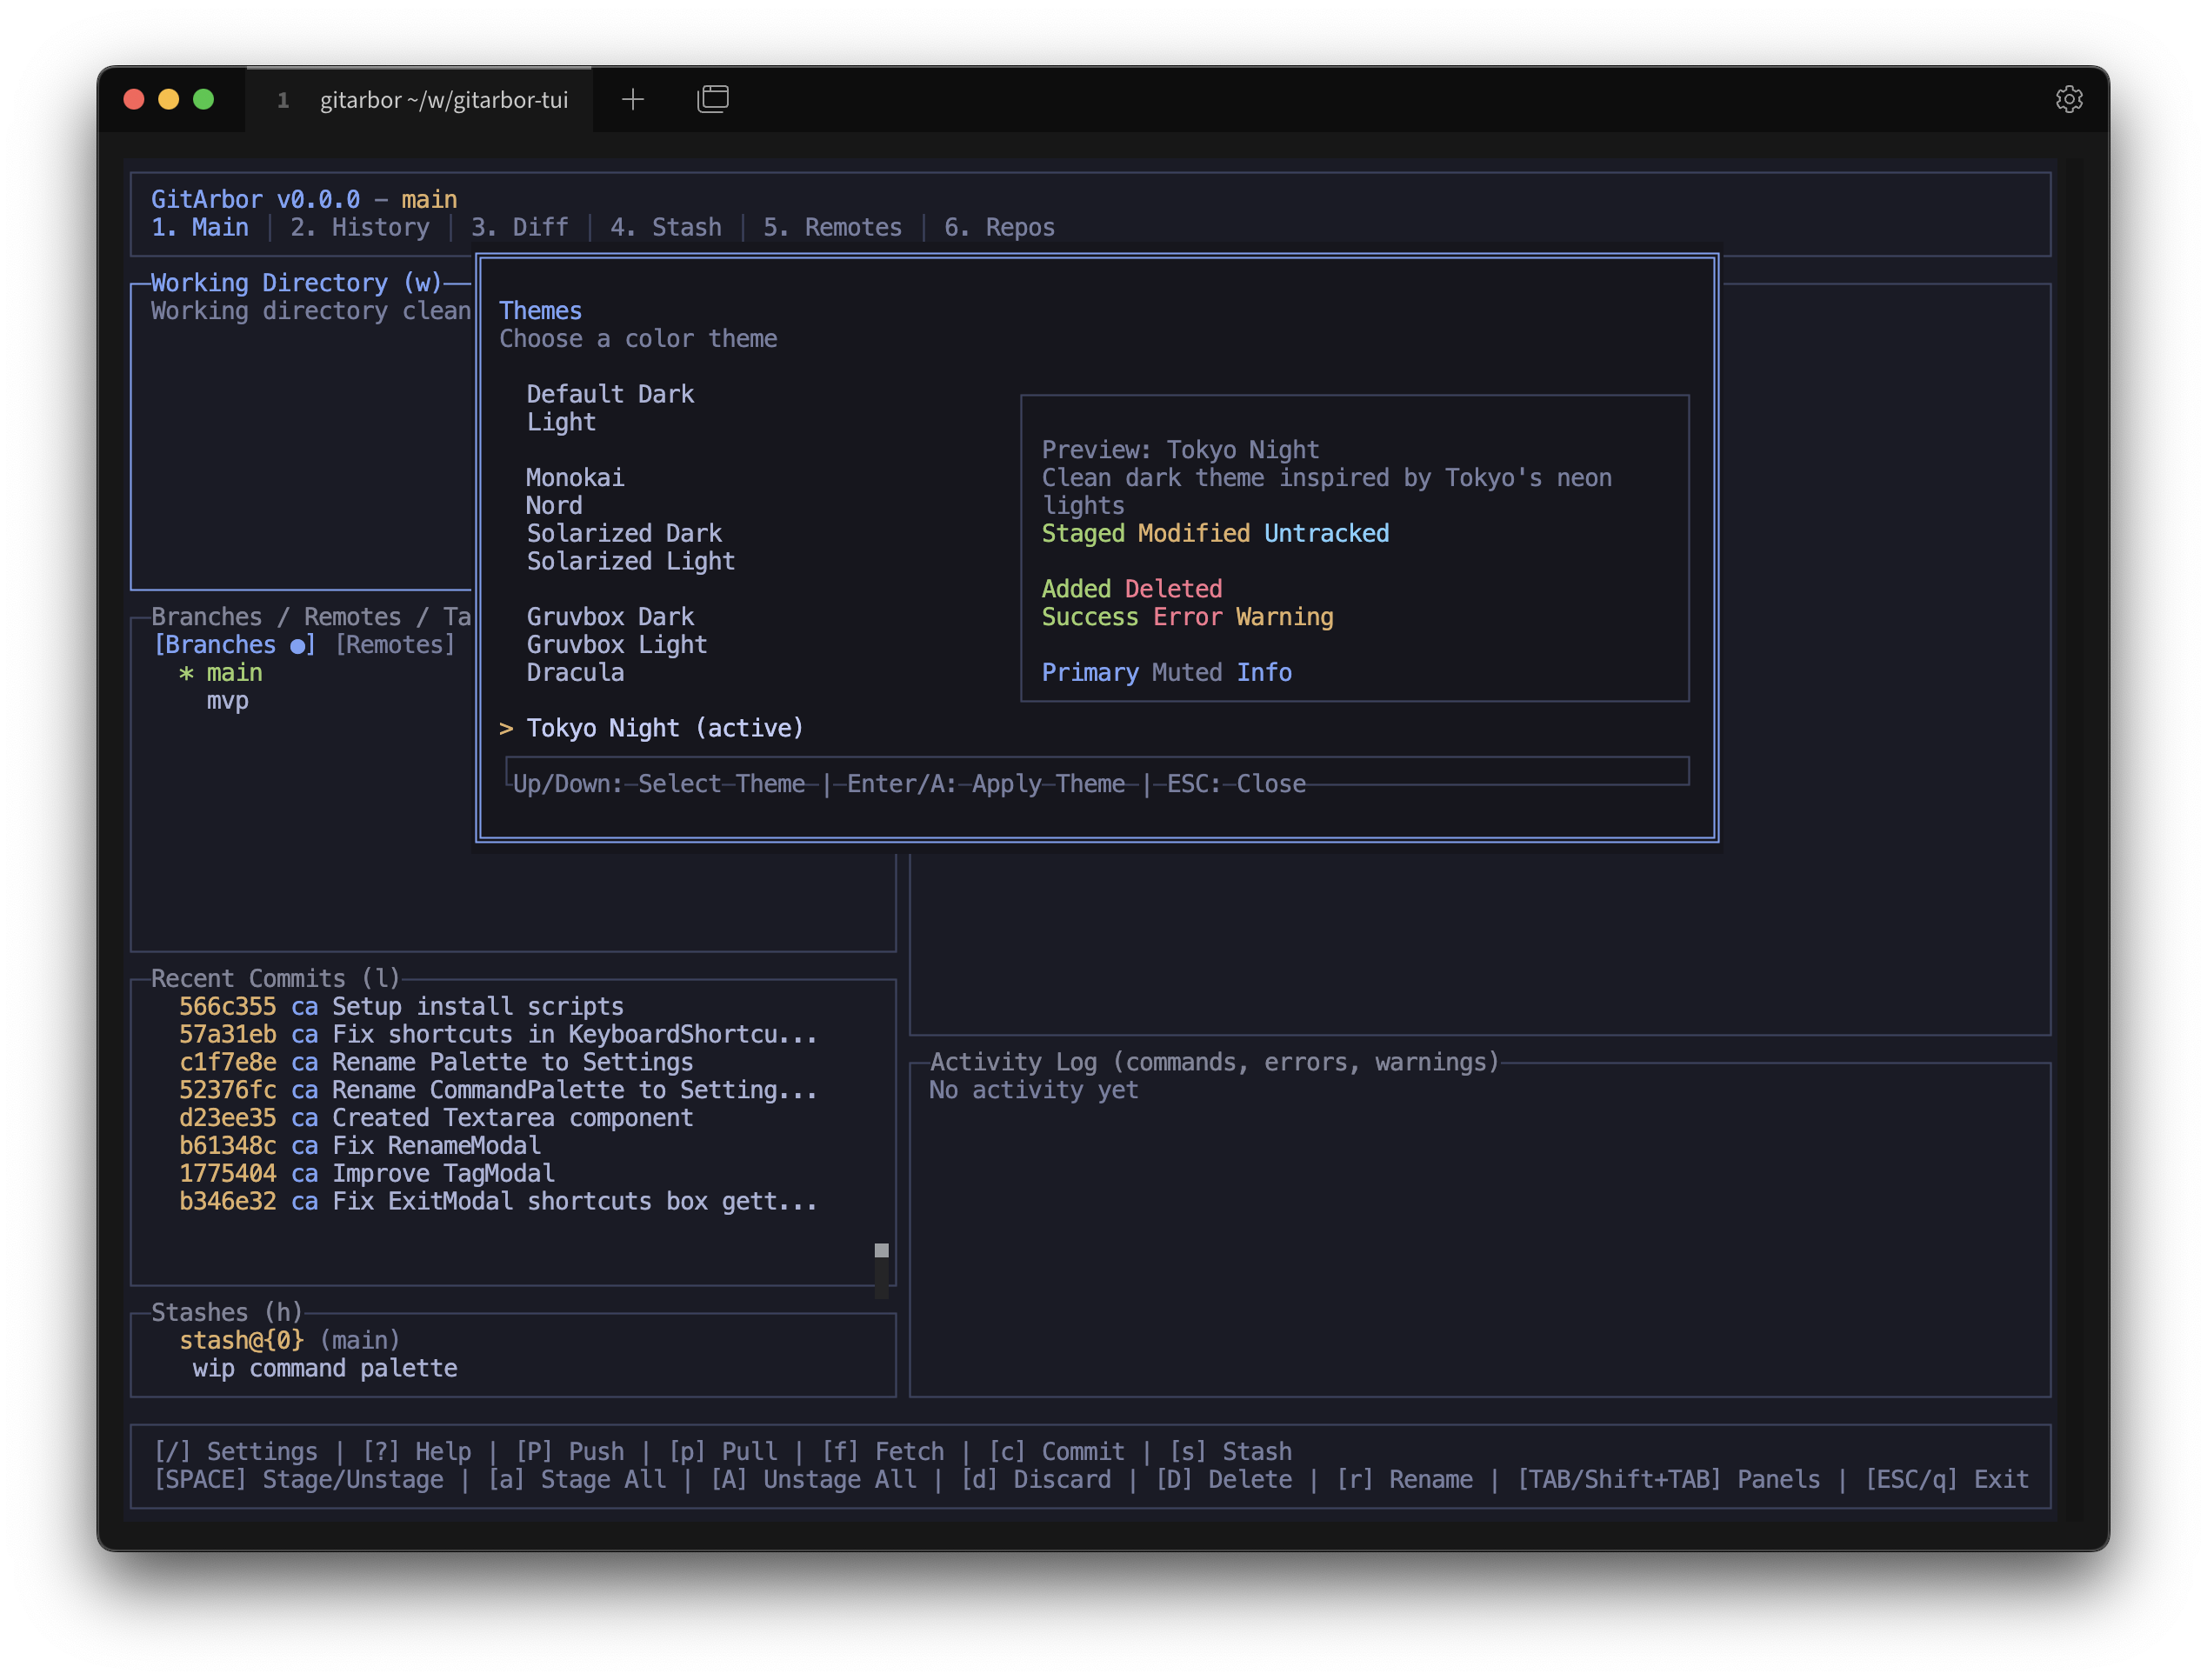Open terminal settings gear icon
Screen dimensions: 2207x1680
[x=2068, y=99]
